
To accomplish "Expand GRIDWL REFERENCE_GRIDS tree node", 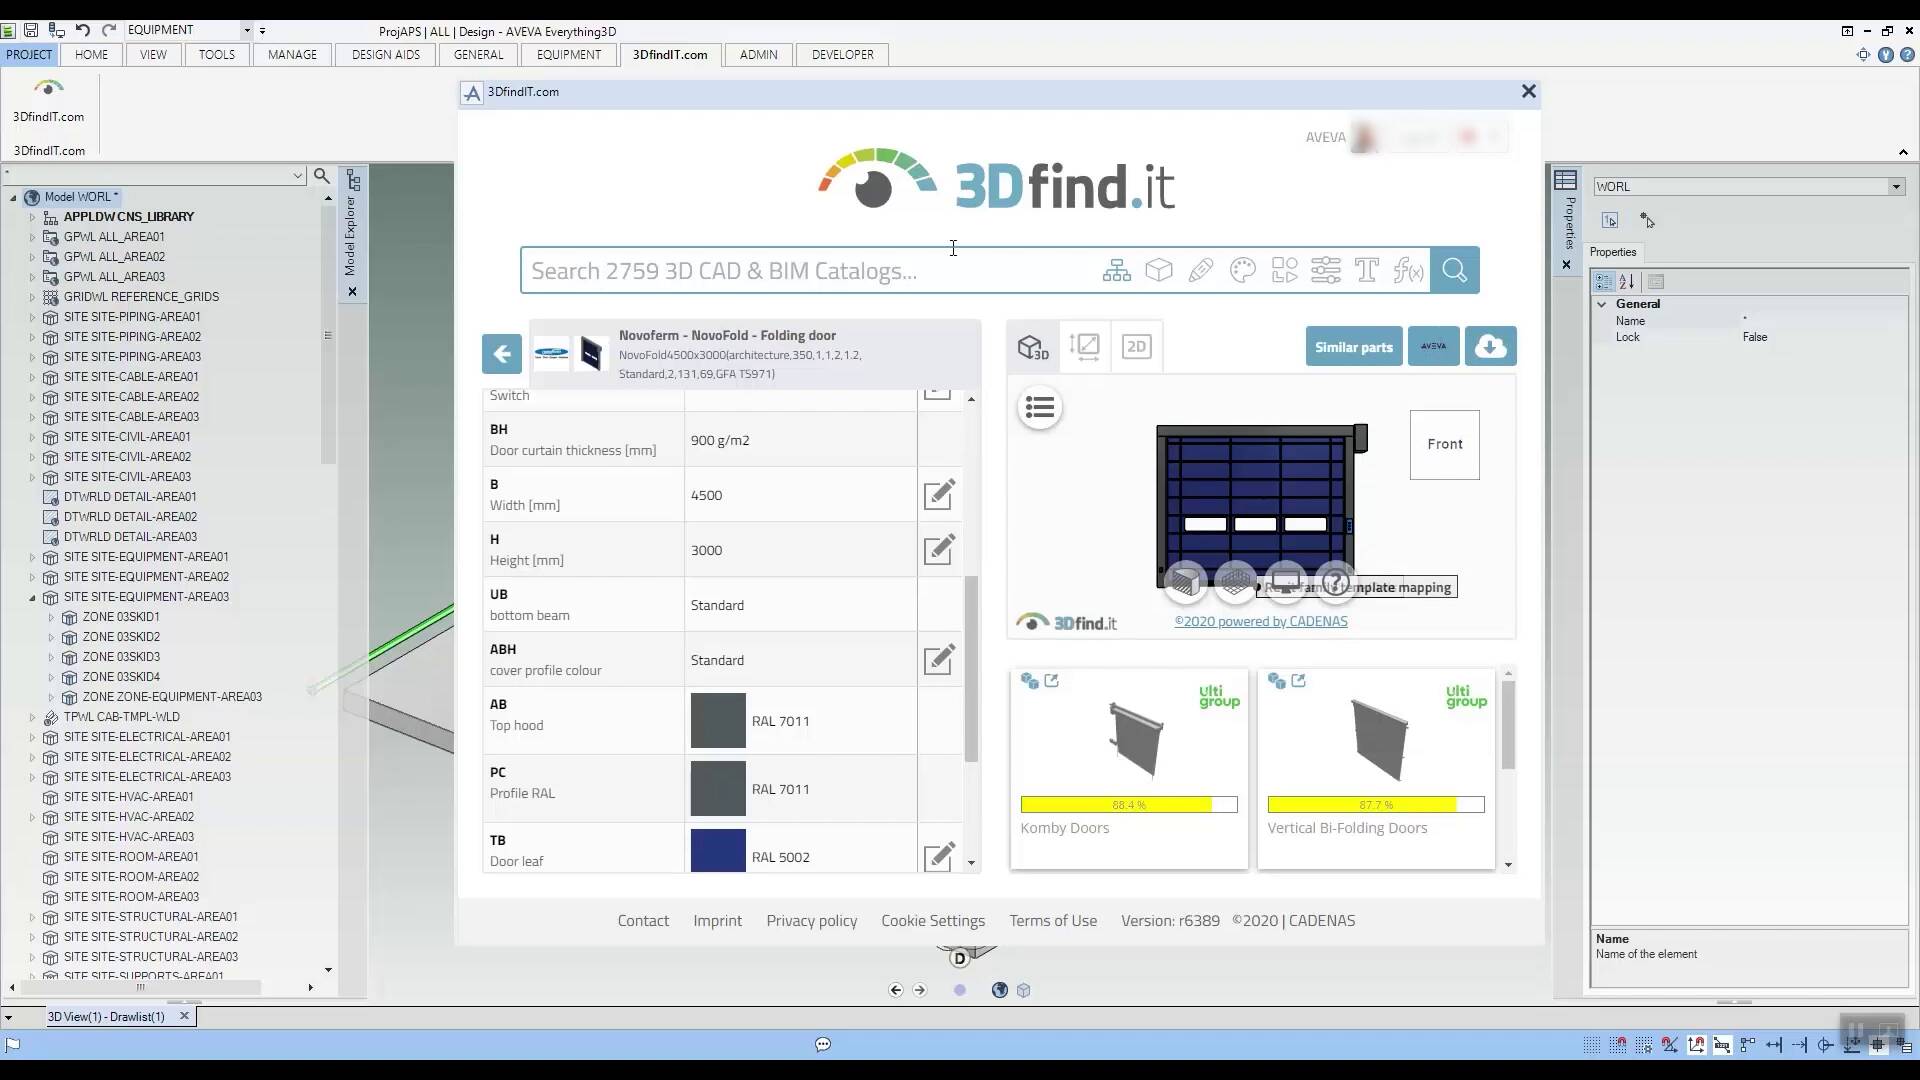I will [x=32, y=297].
